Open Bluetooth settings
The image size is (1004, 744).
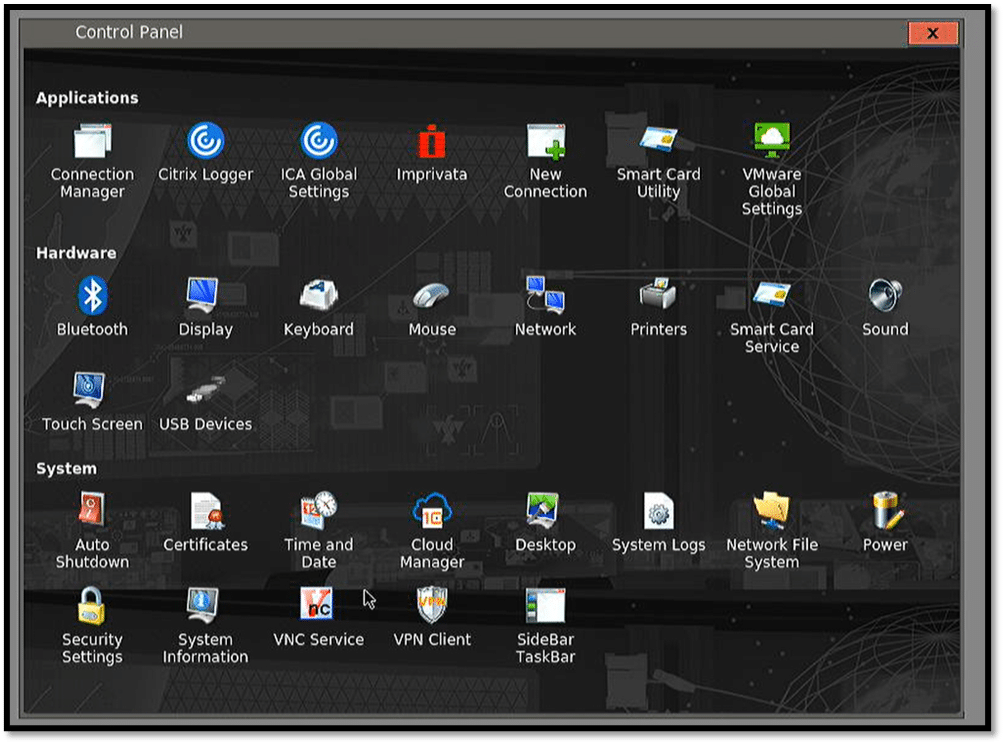click(x=92, y=307)
